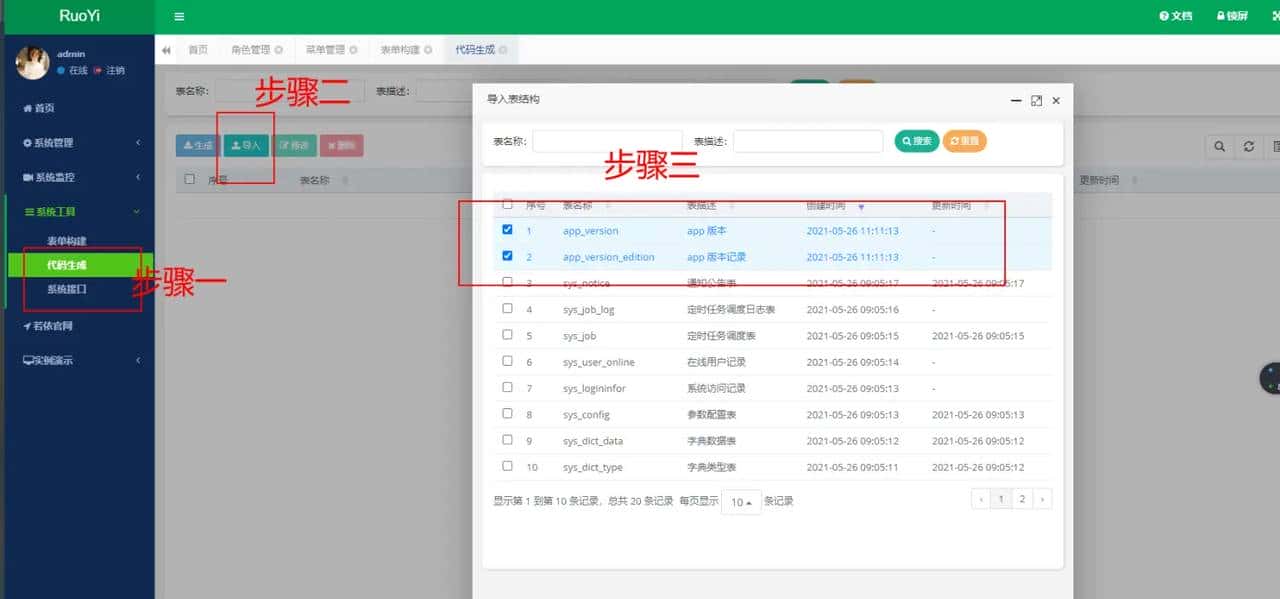Go to page 2 of the dialog table
Image resolution: width=1280 pixels, height=599 pixels.
click(1022, 498)
